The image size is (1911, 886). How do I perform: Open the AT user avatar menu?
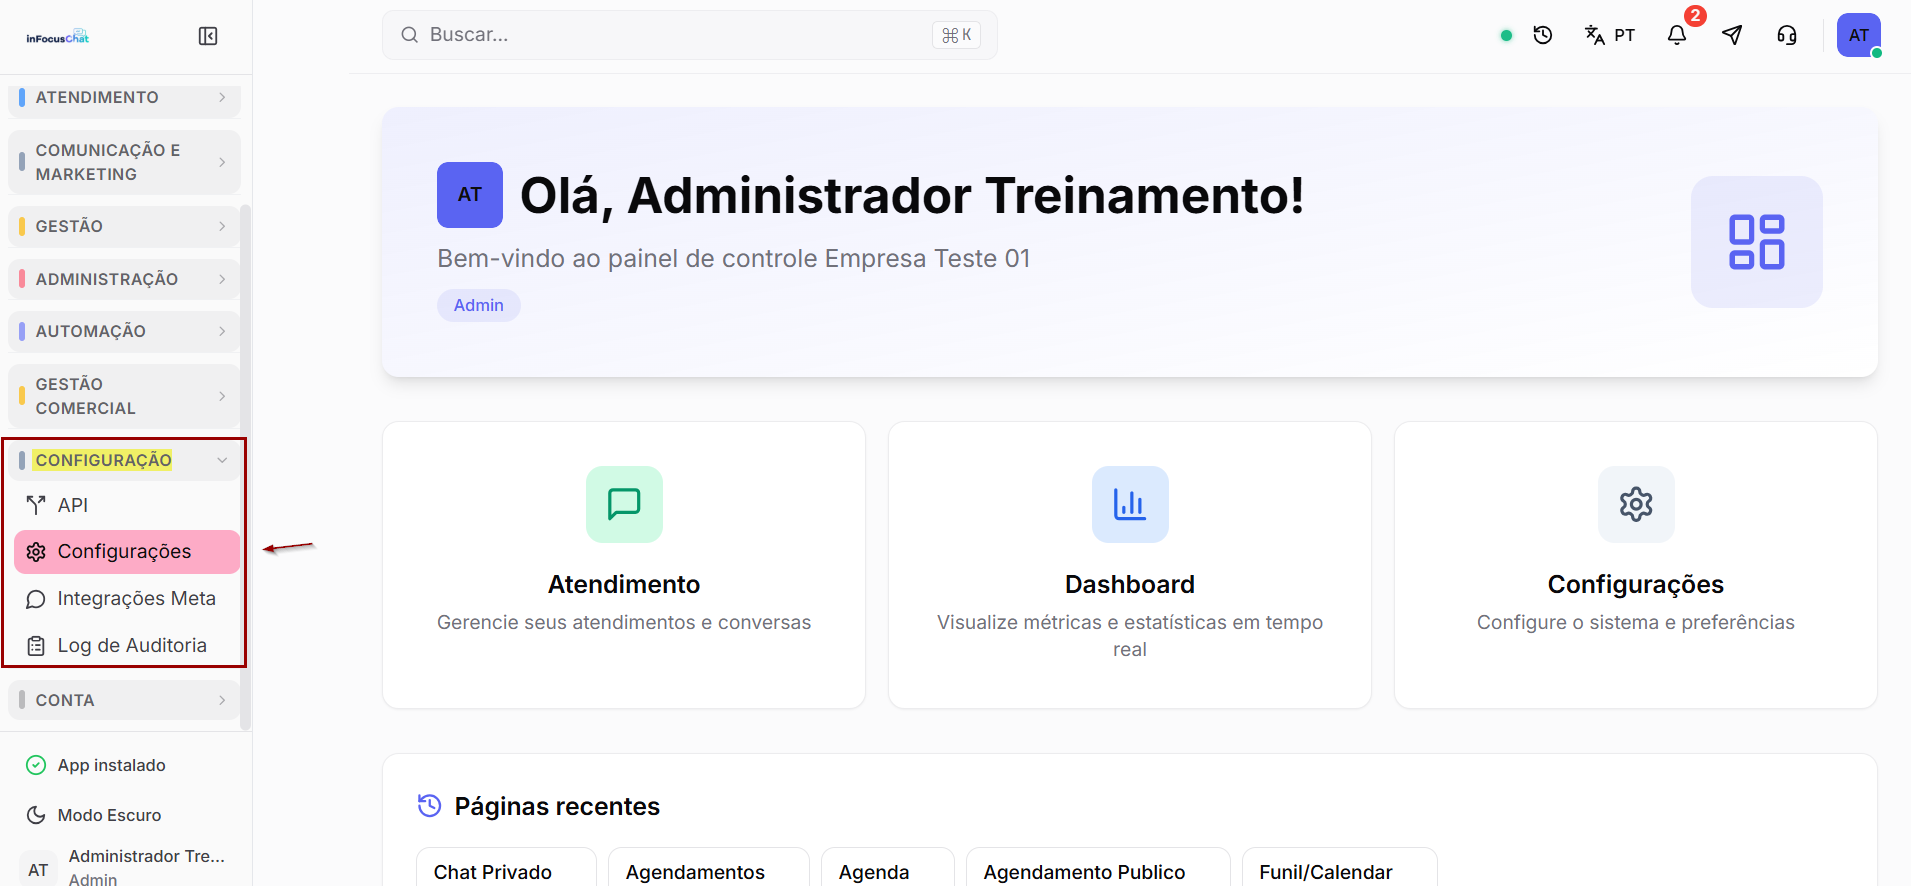pos(1859,35)
